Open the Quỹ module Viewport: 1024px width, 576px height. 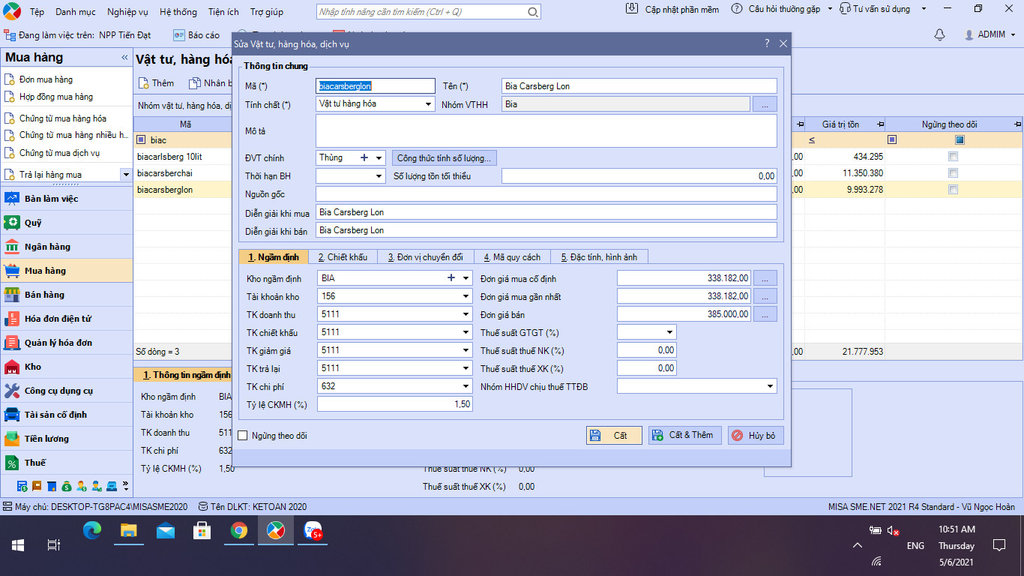click(66, 223)
